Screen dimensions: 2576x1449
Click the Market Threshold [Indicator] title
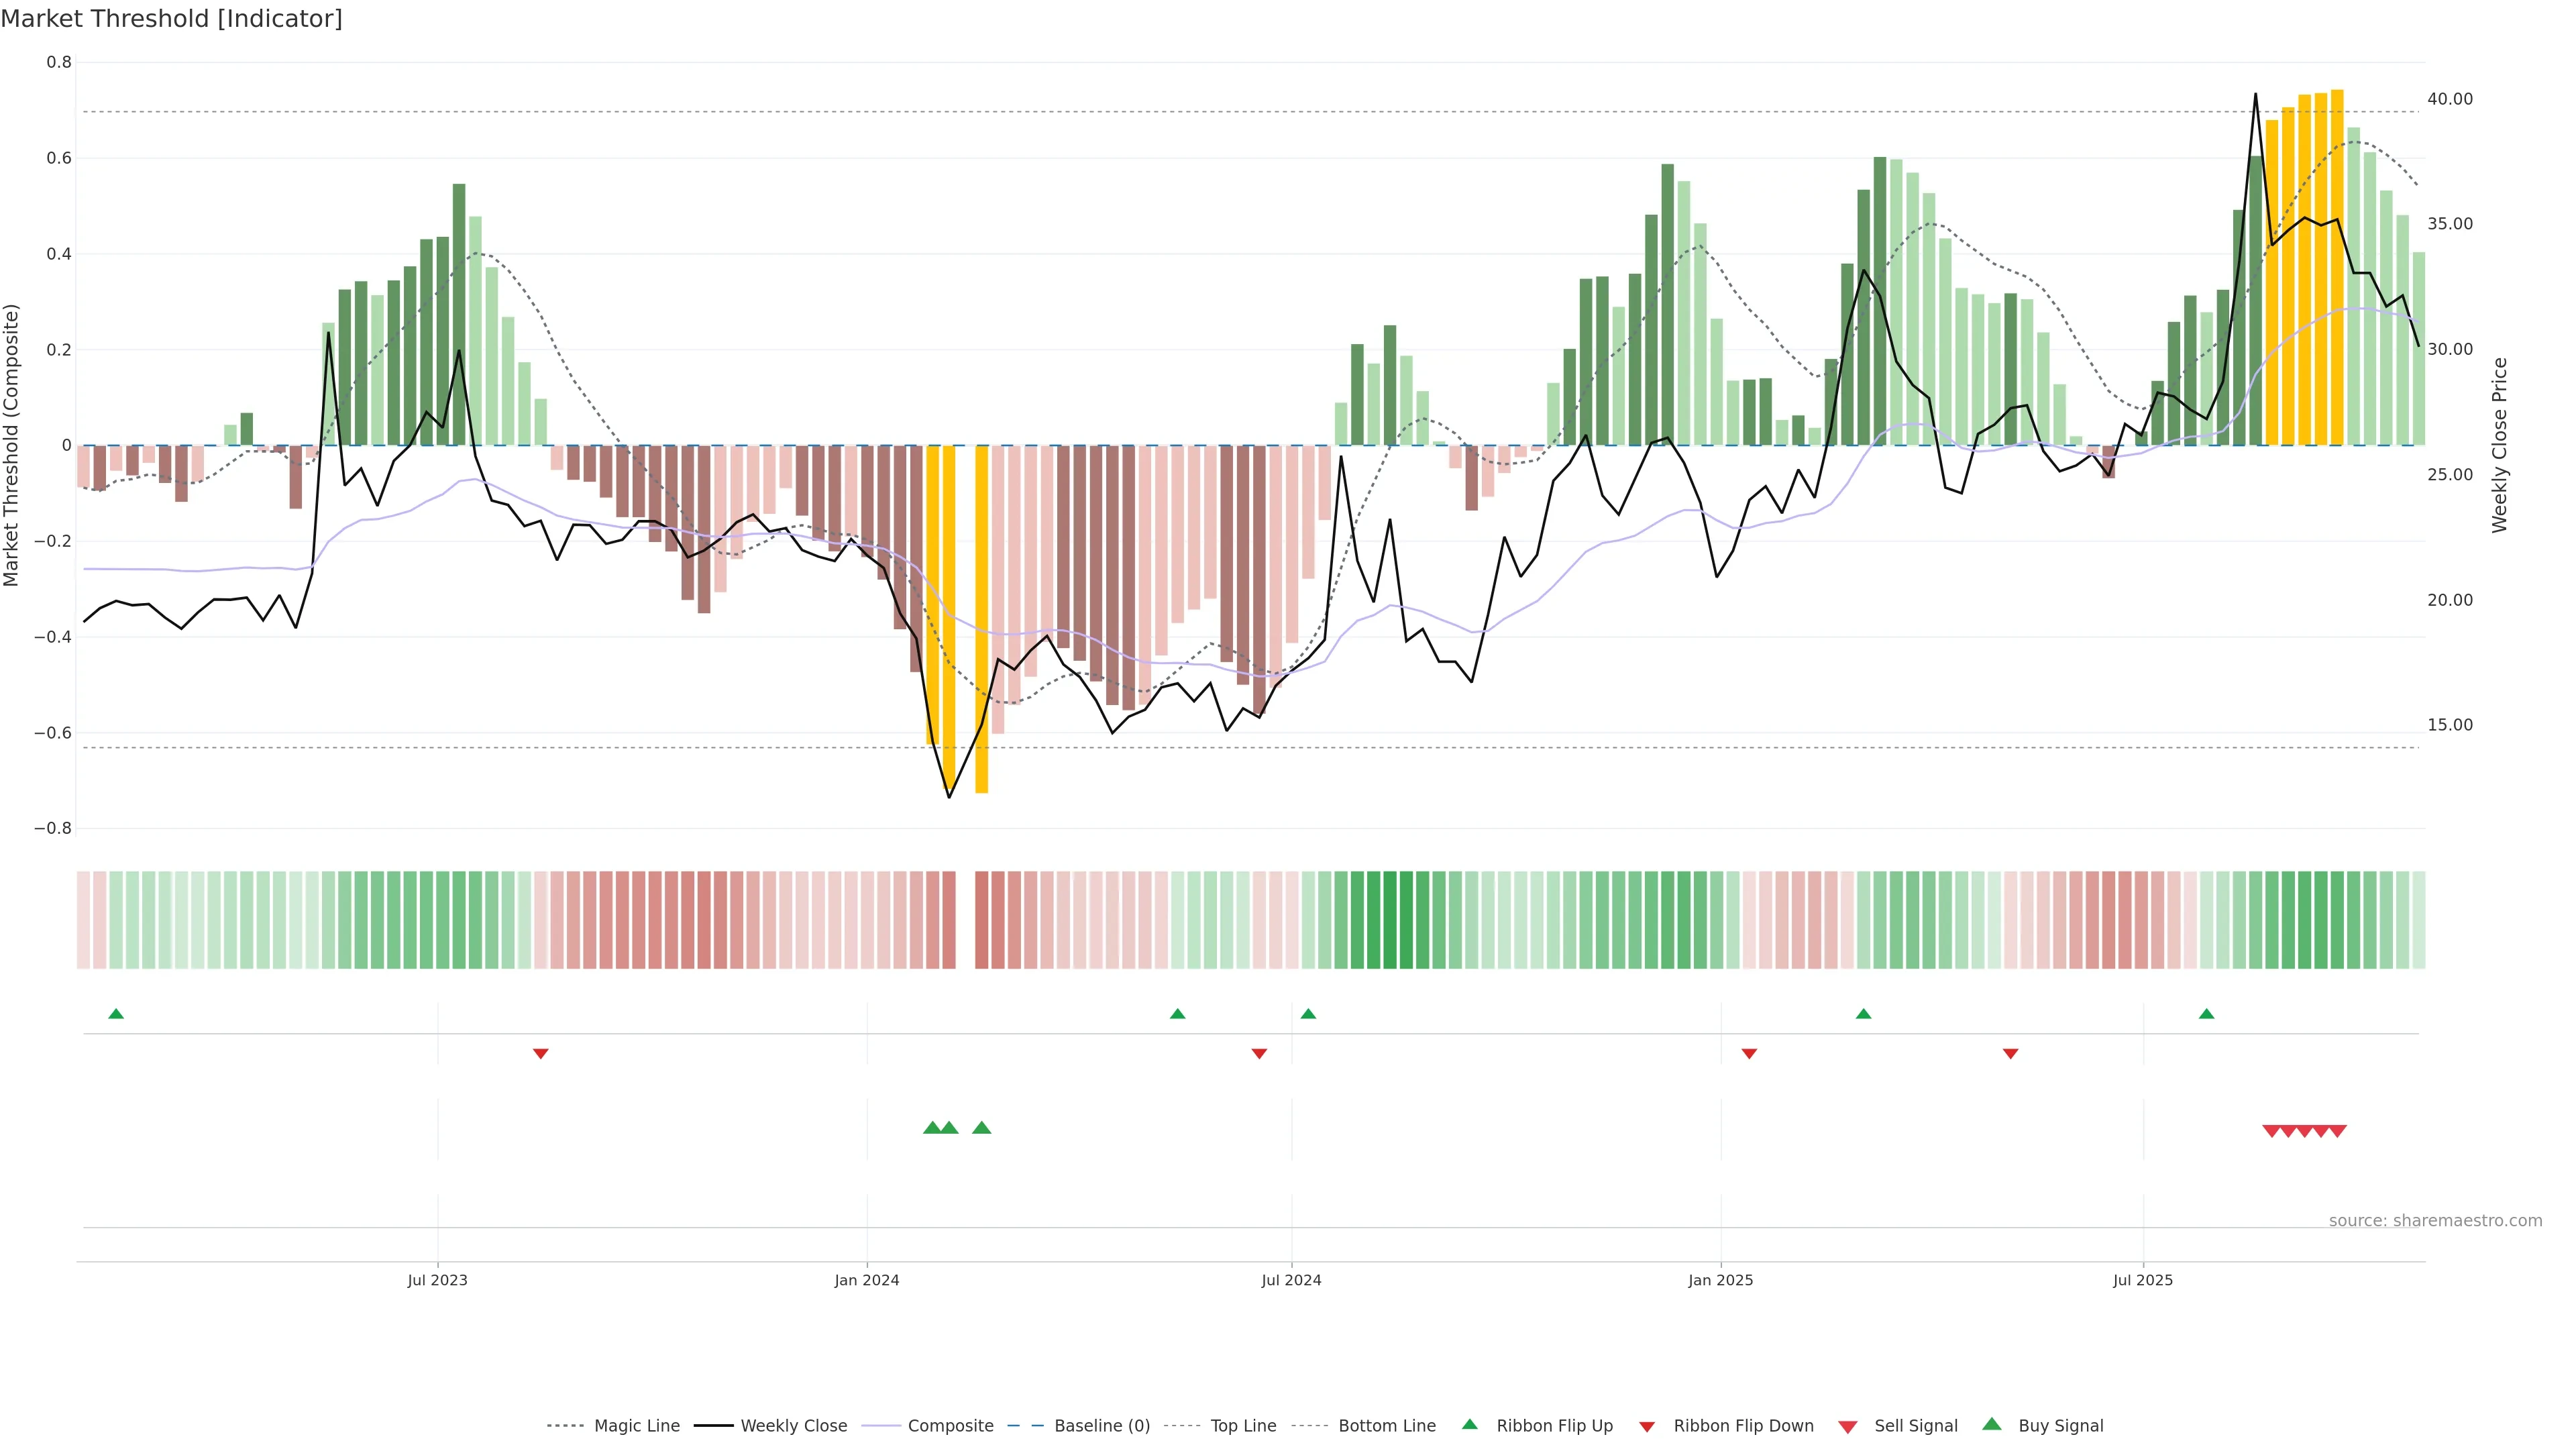click(171, 19)
